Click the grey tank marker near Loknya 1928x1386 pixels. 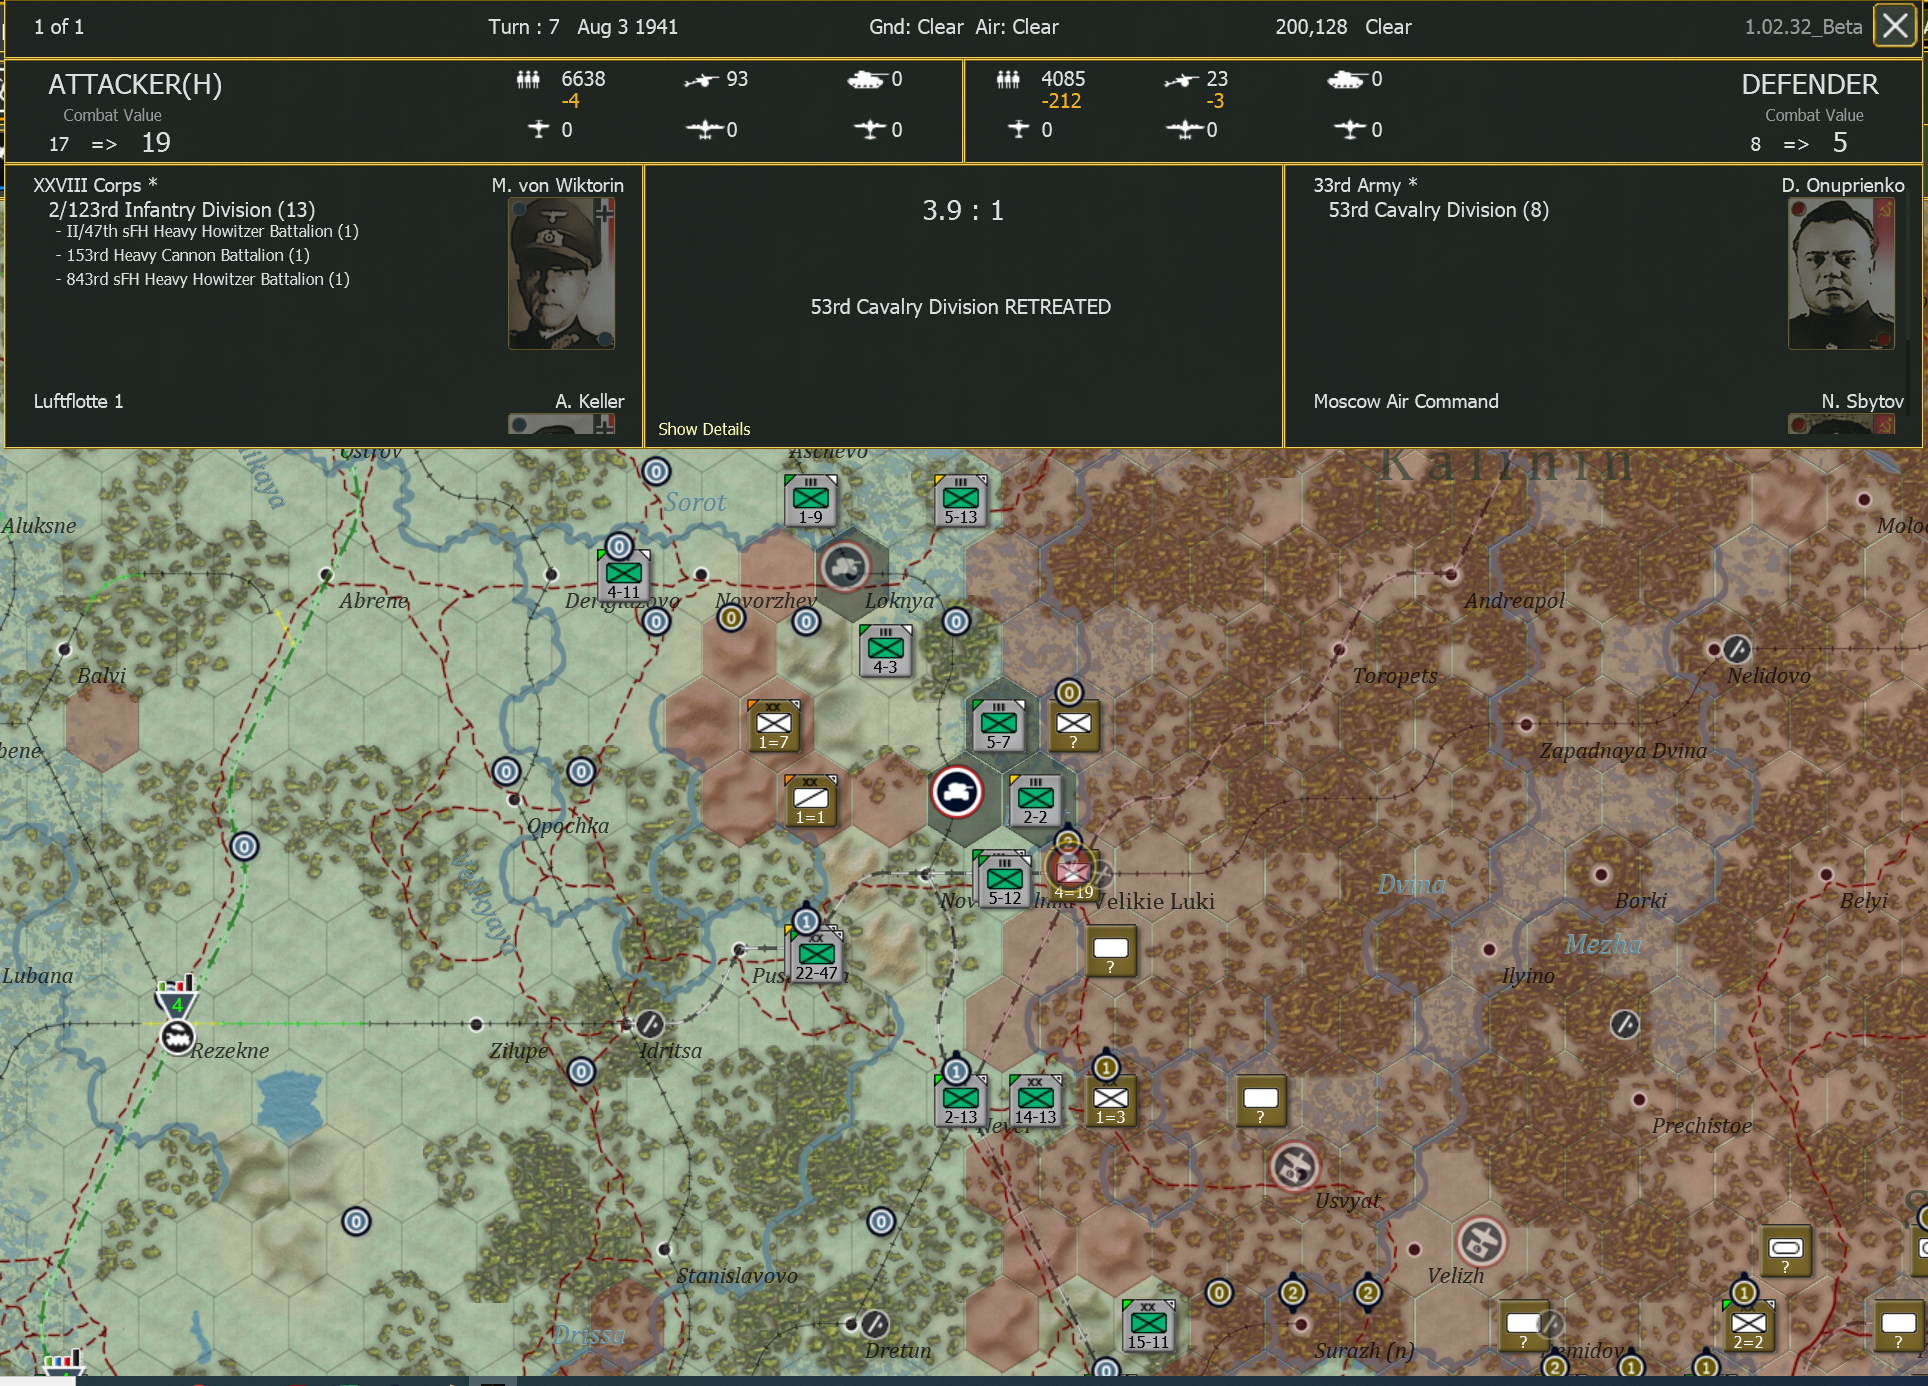846,567
